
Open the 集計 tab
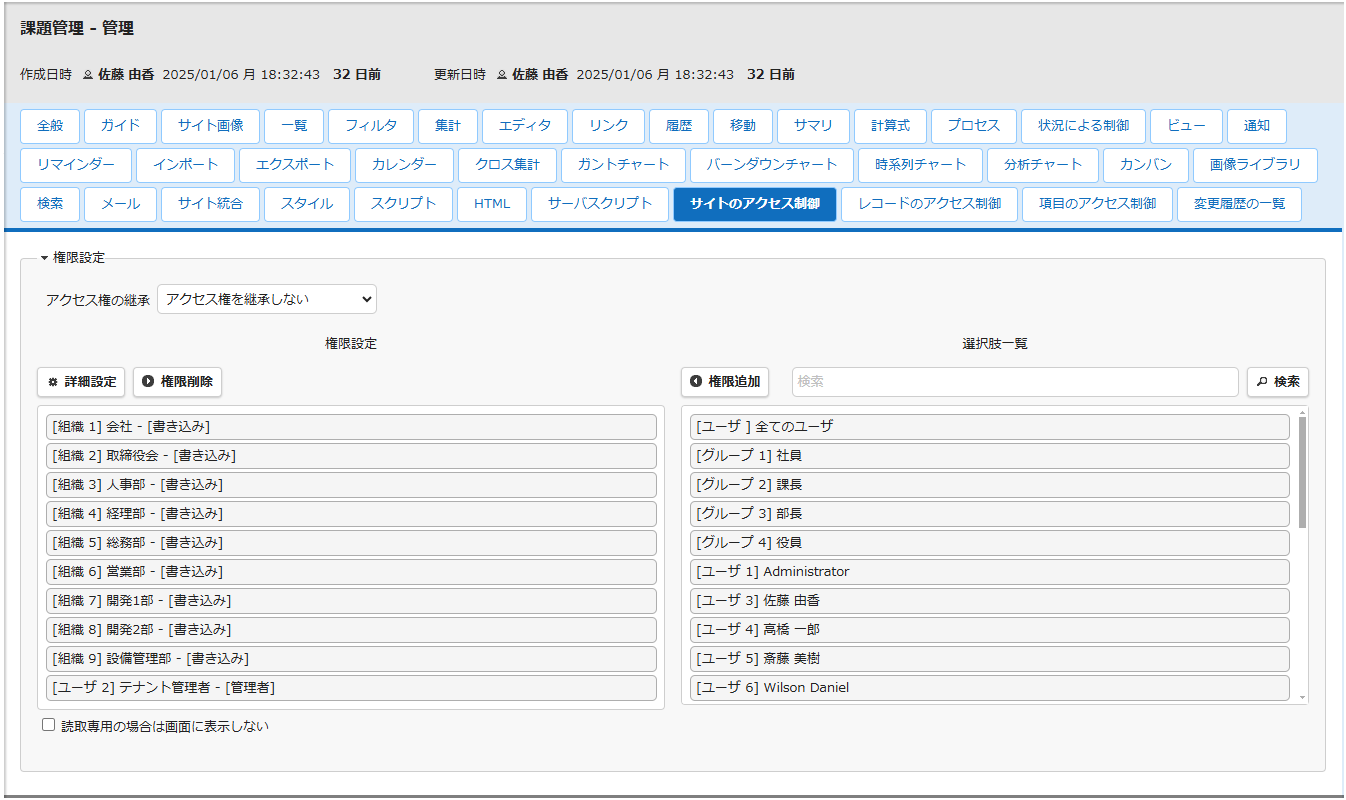coord(448,126)
